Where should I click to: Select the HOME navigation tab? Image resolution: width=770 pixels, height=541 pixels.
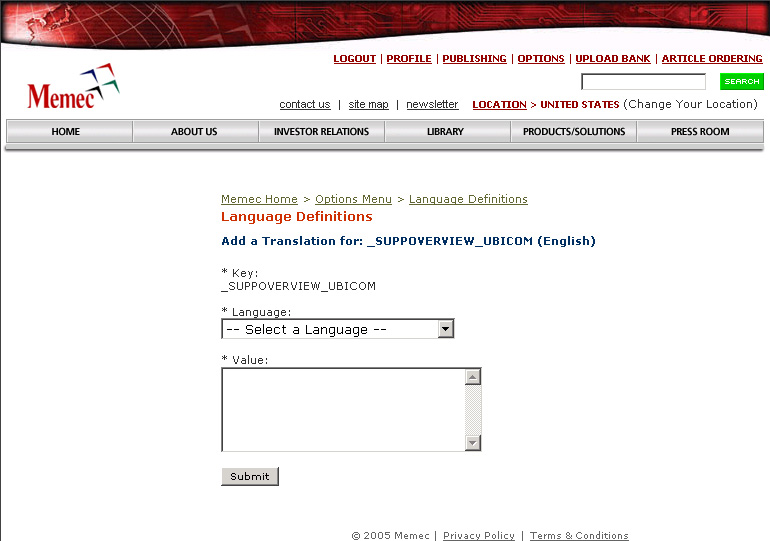(69, 132)
